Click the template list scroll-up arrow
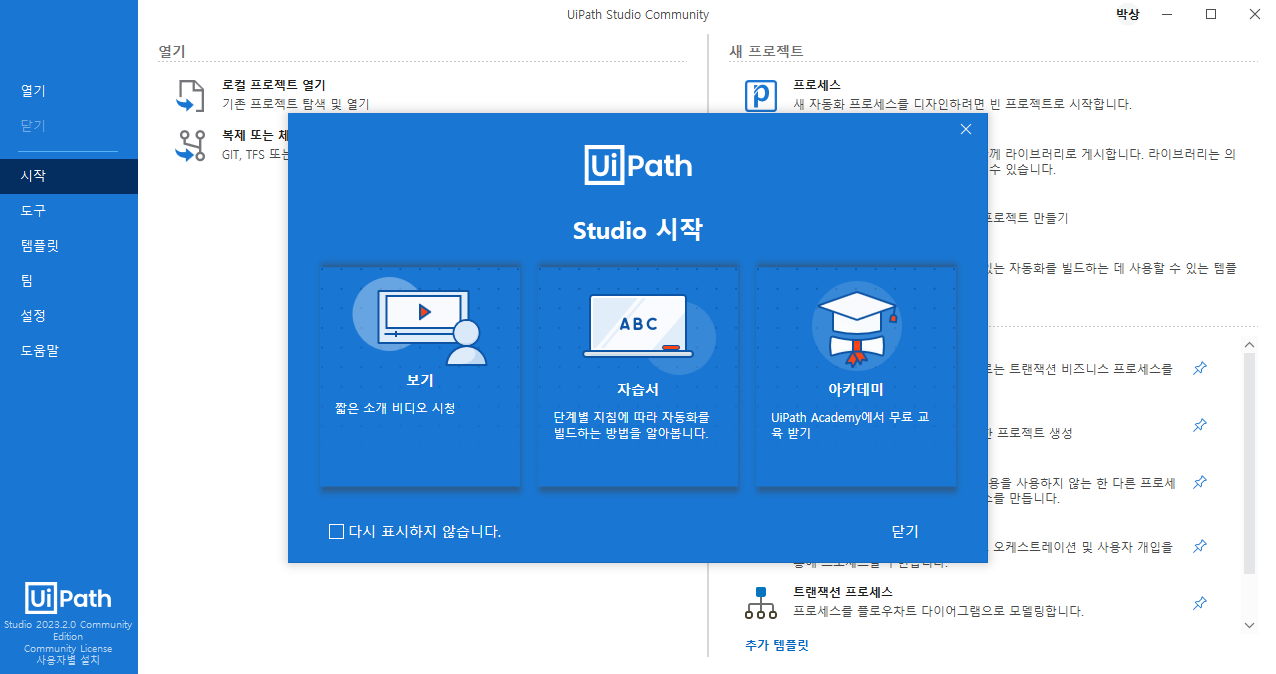 tap(1249, 345)
